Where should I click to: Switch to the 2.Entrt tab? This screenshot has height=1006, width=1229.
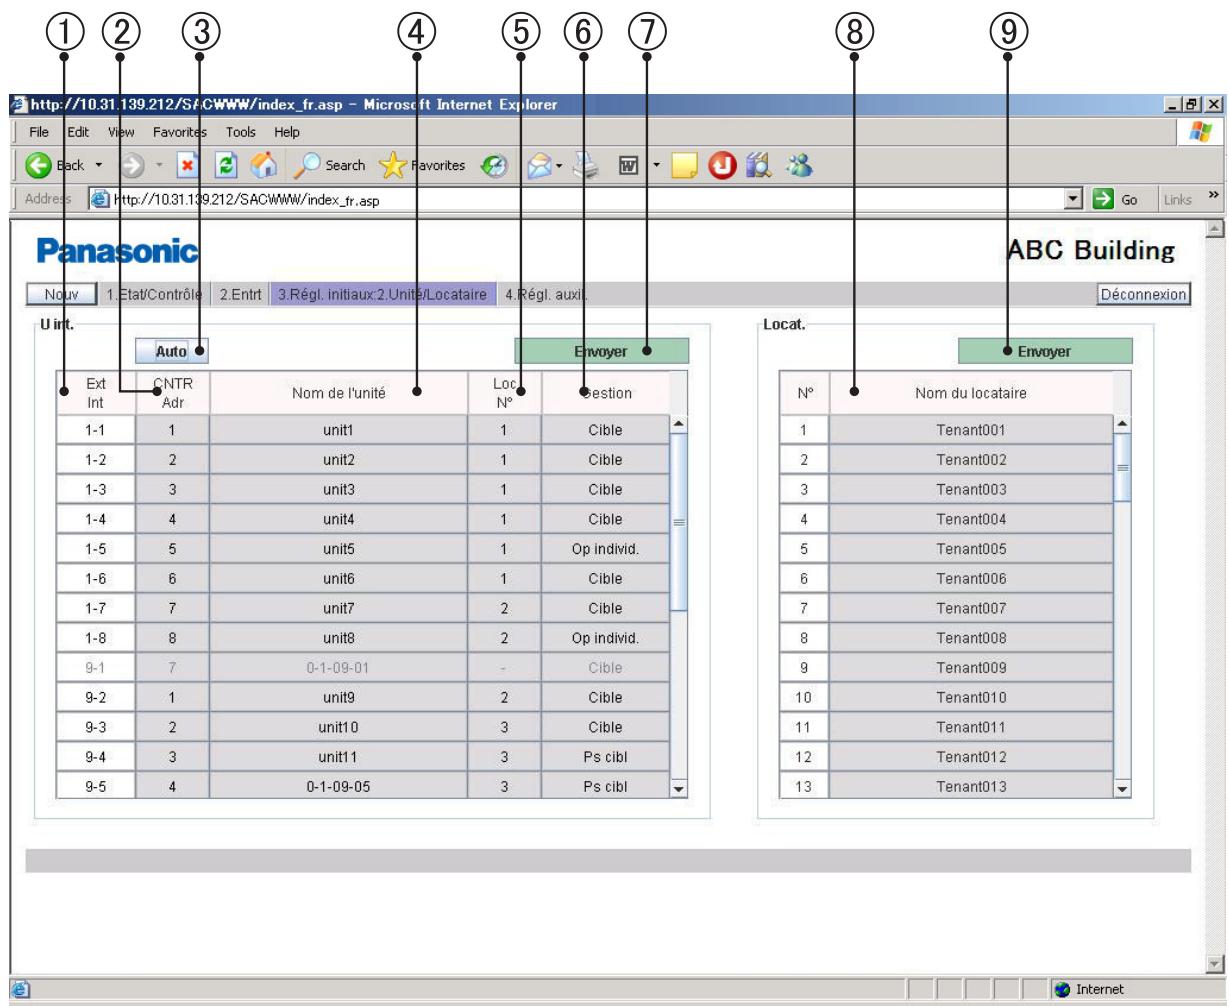[x=239, y=295]
